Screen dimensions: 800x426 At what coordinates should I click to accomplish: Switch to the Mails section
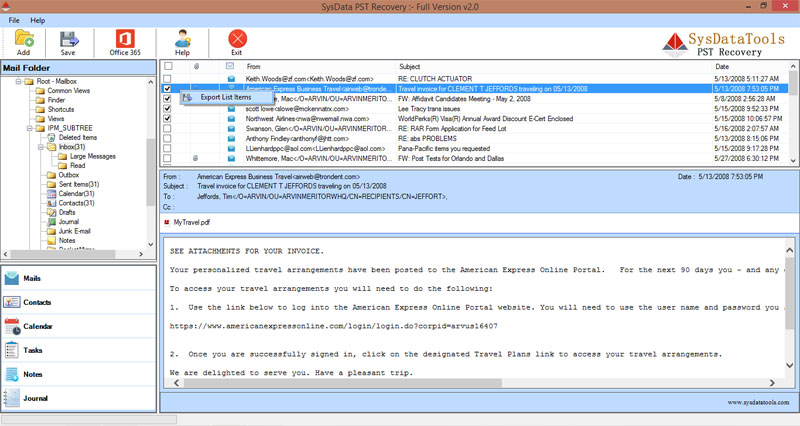click(x=79, y=278)
